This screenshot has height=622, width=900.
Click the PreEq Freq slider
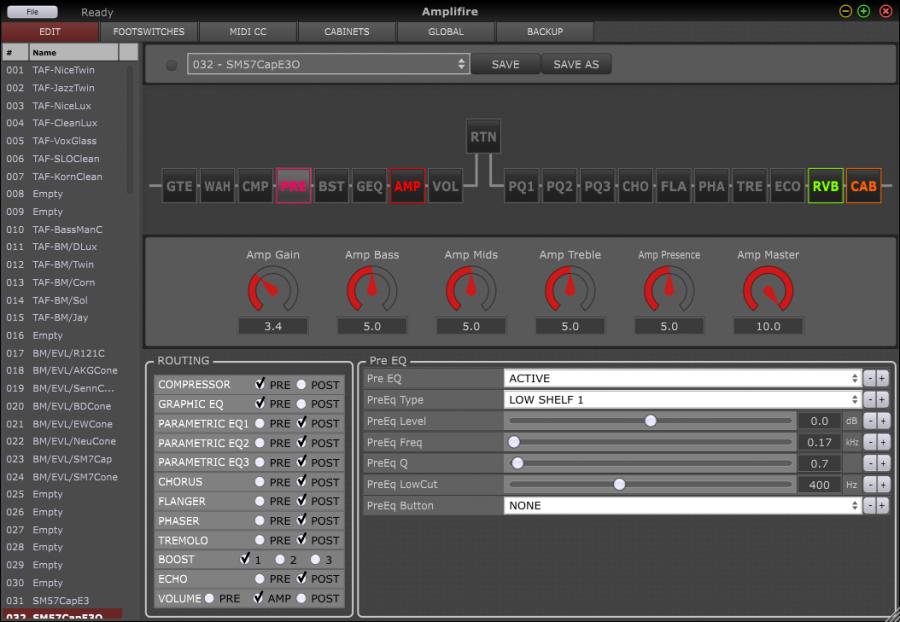[650, 442]
